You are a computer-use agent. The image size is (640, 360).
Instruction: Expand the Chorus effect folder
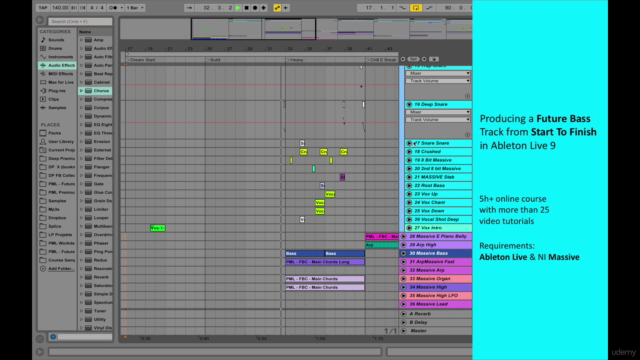click(81, 91)
